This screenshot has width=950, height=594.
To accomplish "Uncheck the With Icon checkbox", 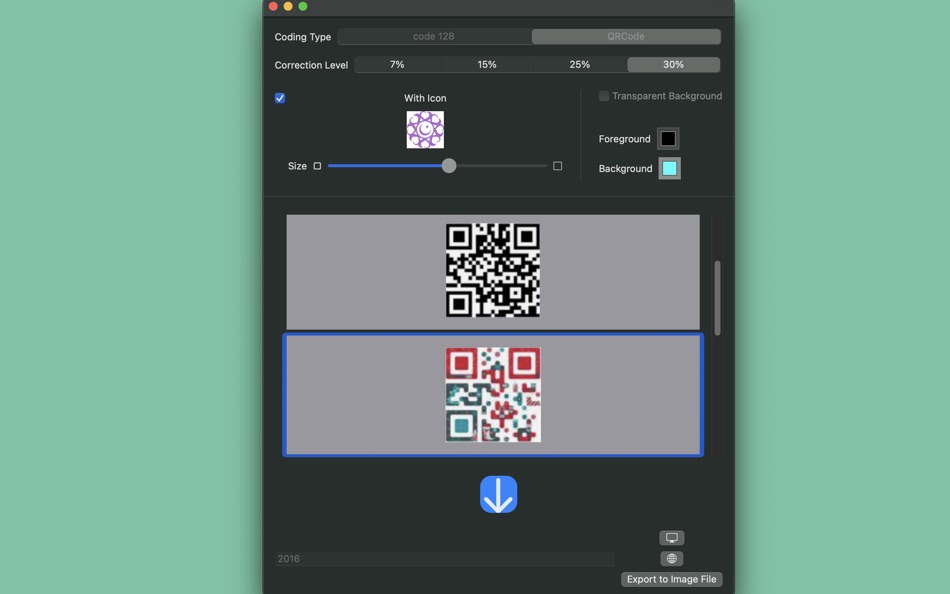I will click(x=280, y=98).
